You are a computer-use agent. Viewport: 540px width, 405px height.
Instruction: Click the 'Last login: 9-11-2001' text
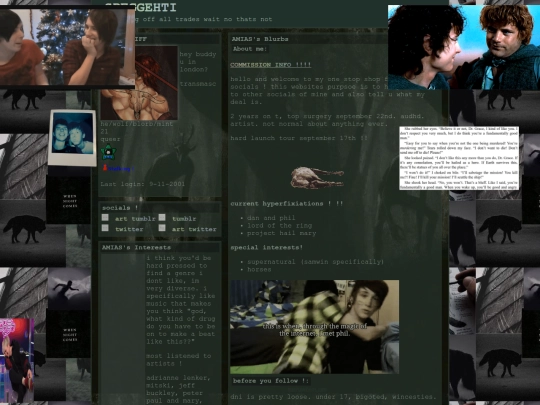point(143,184)
